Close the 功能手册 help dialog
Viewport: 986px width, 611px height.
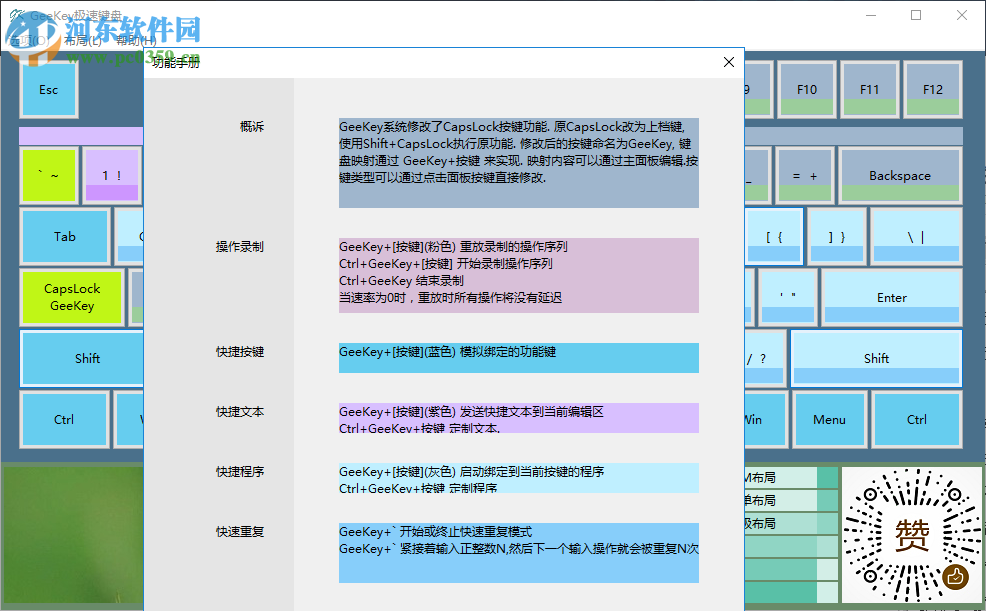(x=729, y=61)
